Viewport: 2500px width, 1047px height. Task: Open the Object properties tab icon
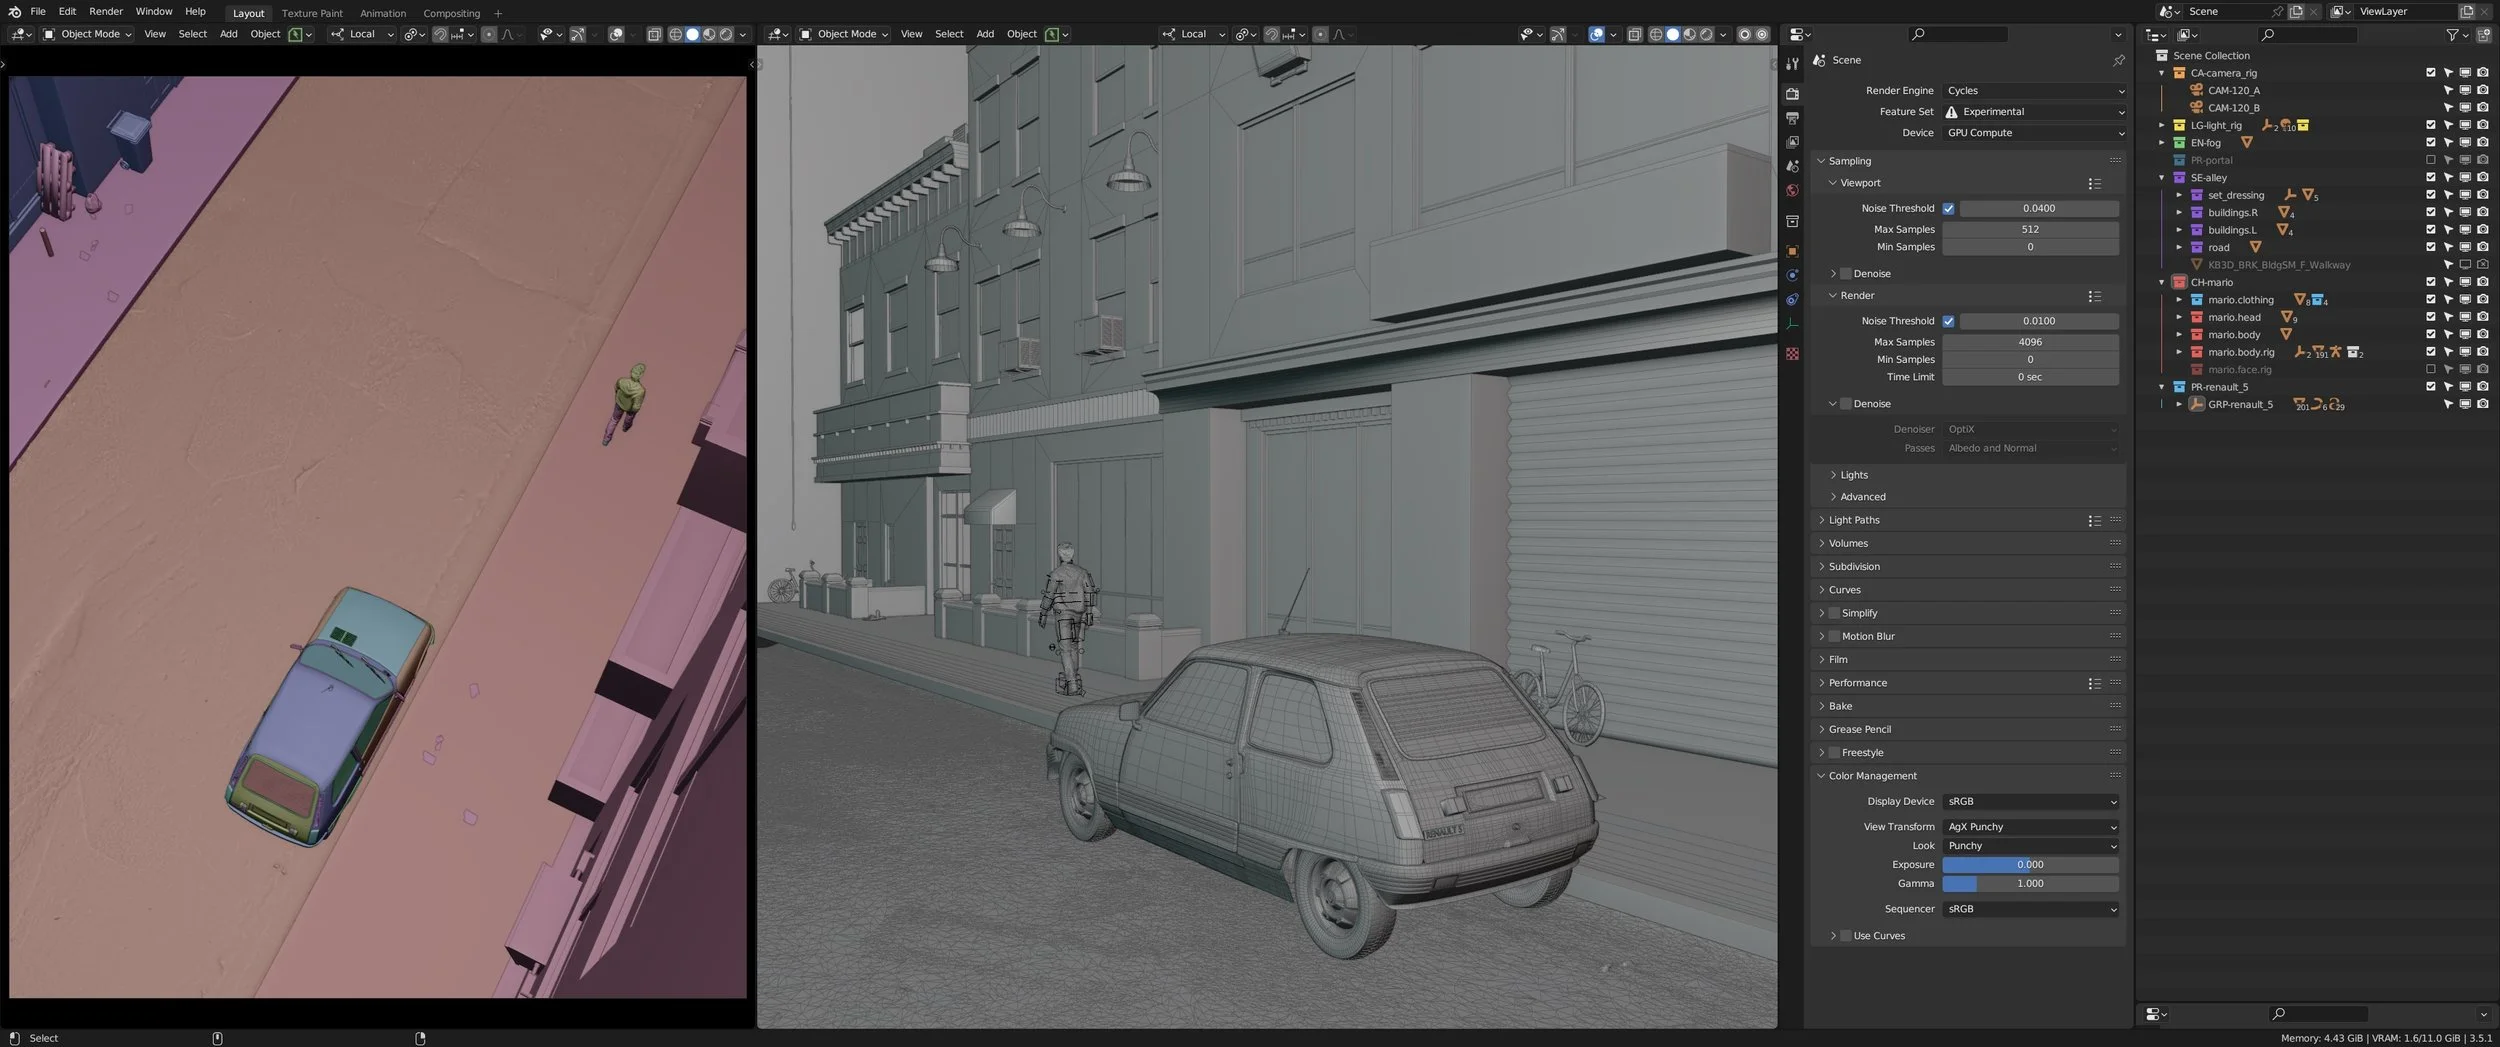pos(1792,251)
